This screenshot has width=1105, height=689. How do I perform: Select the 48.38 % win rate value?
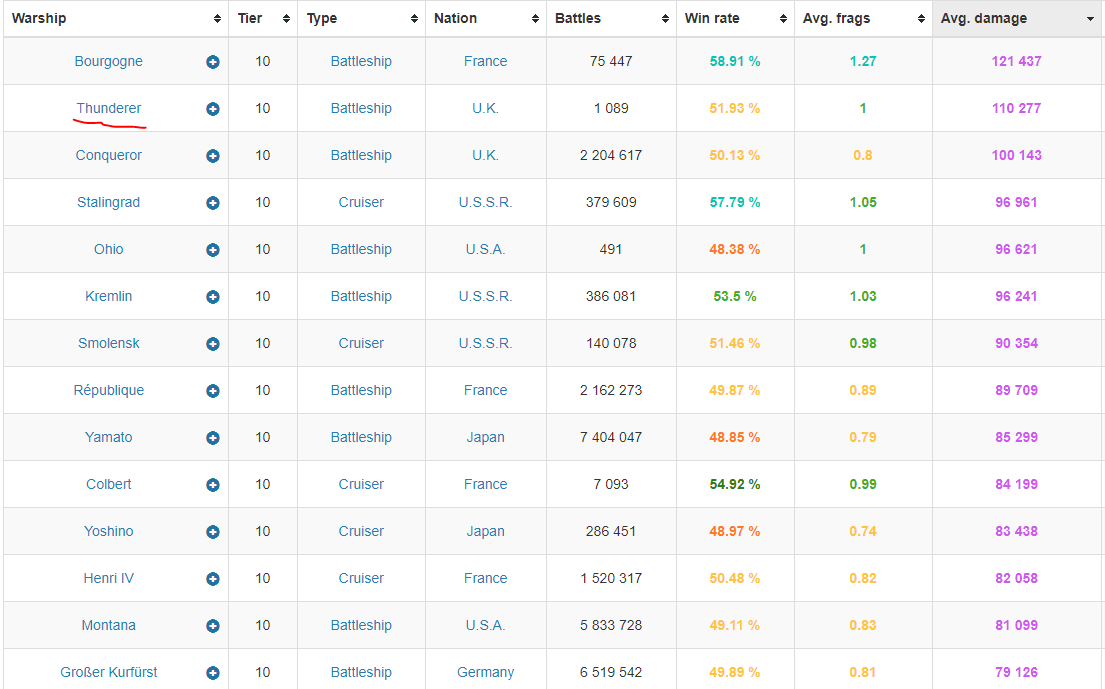click(x=735, y=249)
